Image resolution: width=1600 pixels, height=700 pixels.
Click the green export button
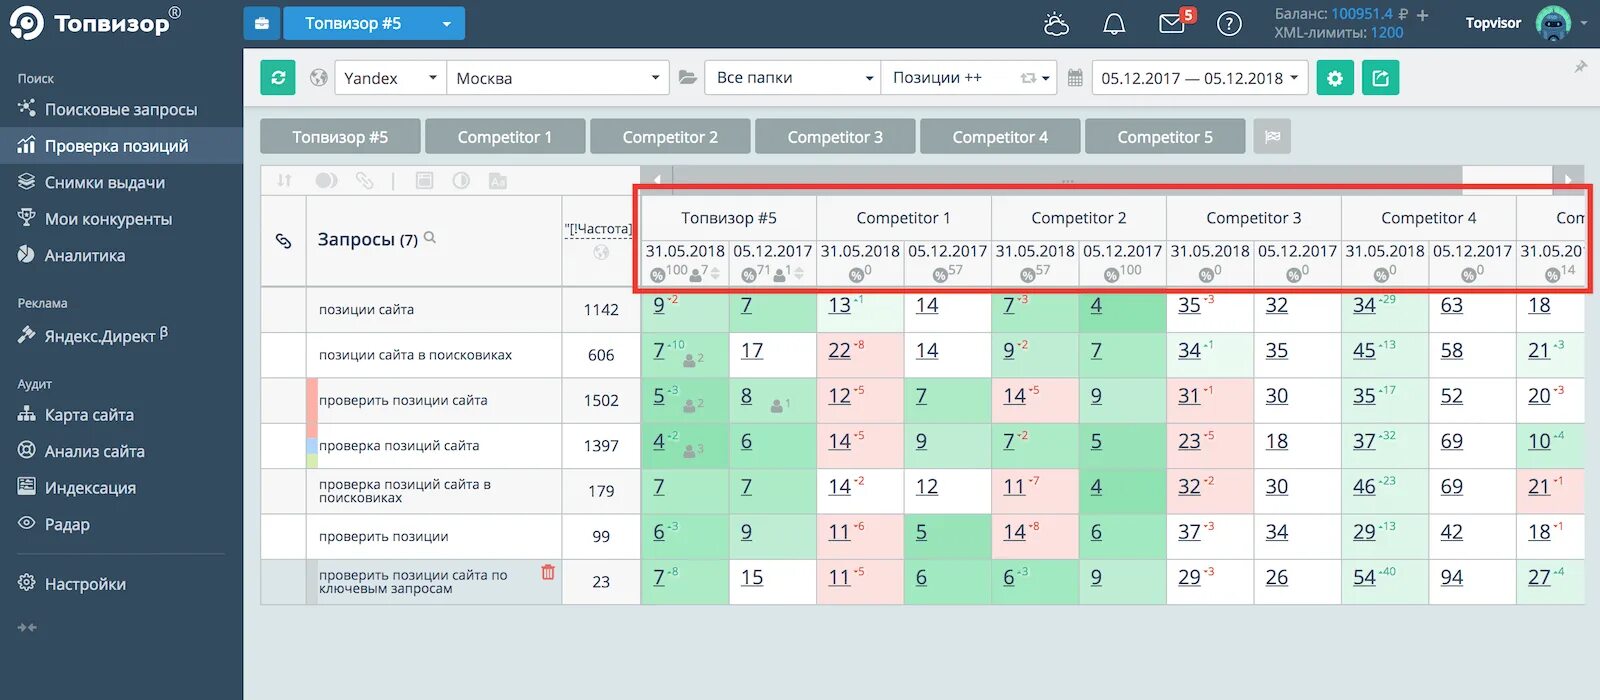coord(1380,77)
